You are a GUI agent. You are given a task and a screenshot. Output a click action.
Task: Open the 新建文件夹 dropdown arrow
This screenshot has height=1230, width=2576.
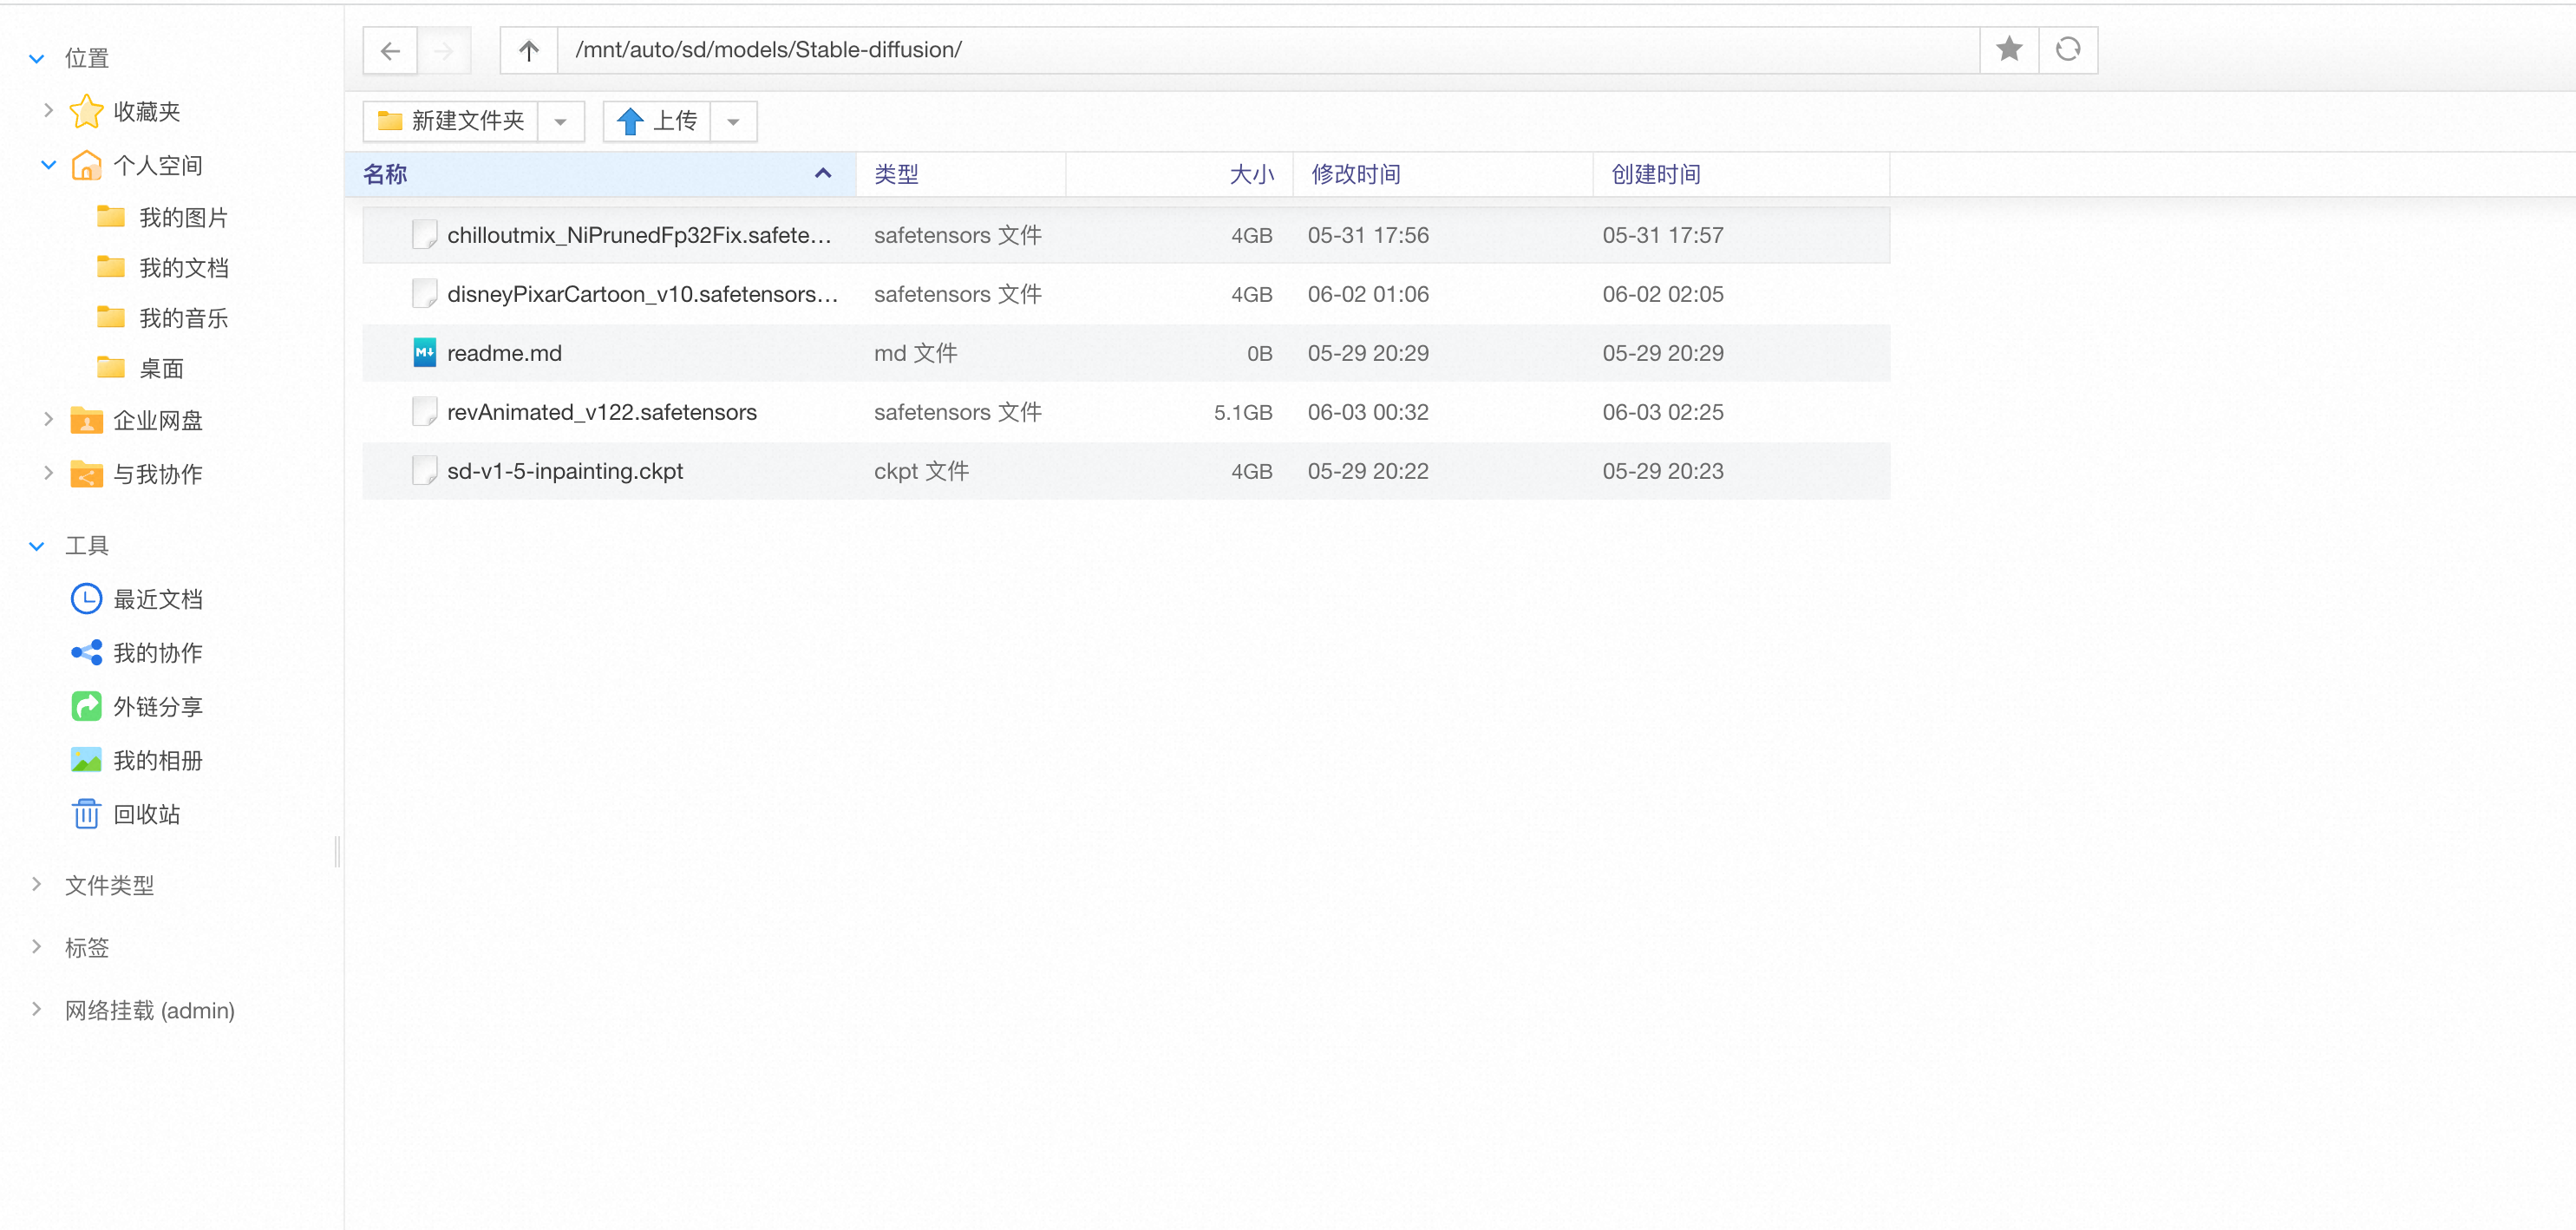pyautogui.click(x=561, y=121)
